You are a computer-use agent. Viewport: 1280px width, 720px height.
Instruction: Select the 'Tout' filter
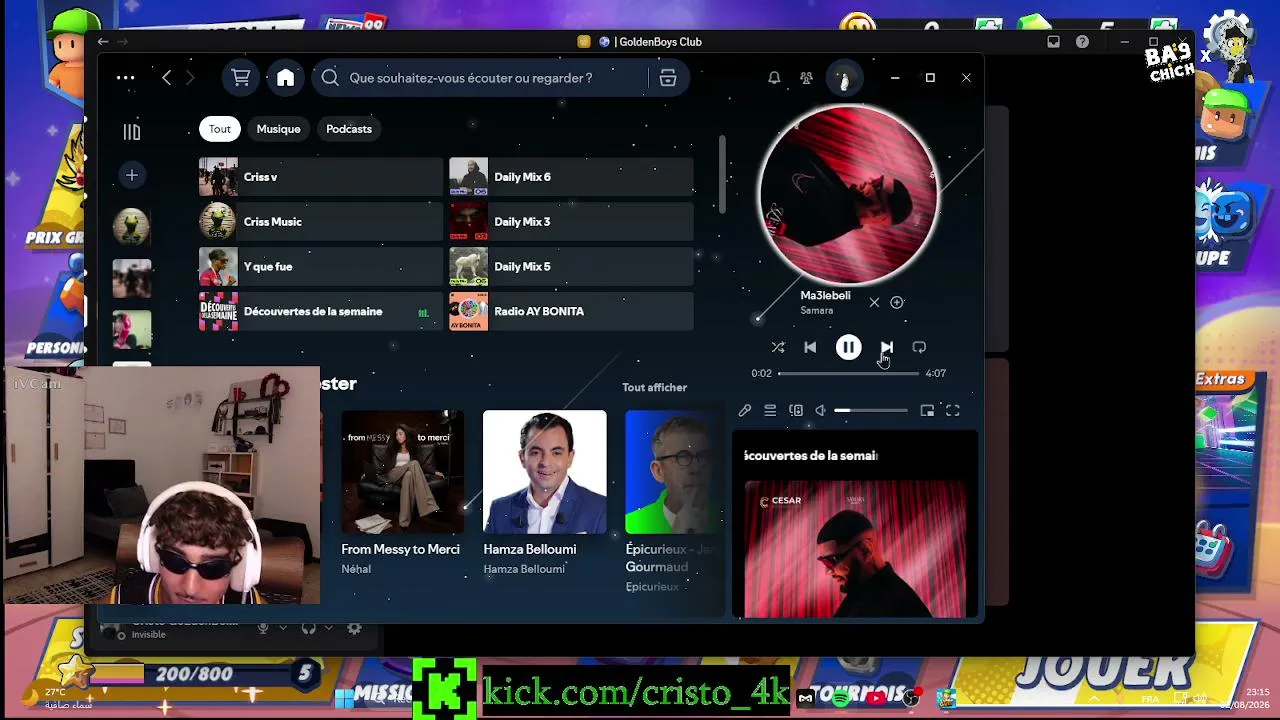[x=220, y=129]
